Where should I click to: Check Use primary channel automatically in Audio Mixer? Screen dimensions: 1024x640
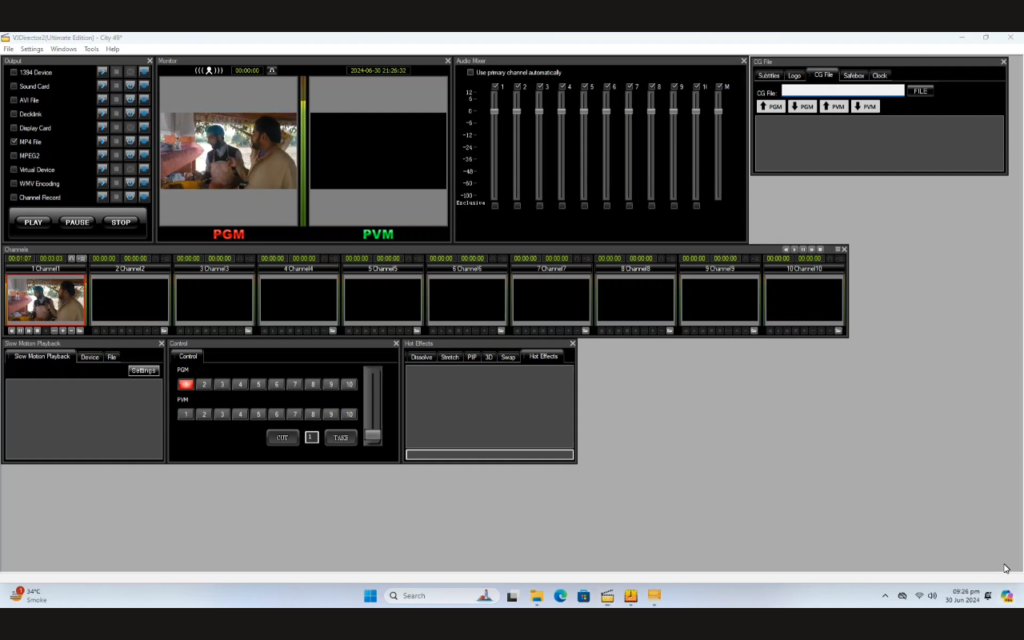[470, 72]
